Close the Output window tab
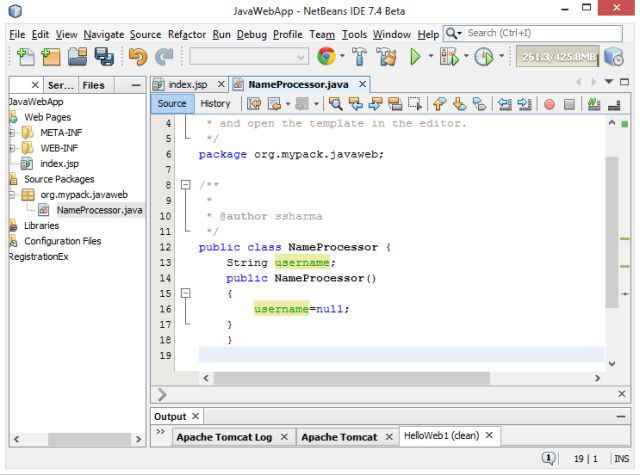640x475 pixels. (x=196, y=416)
